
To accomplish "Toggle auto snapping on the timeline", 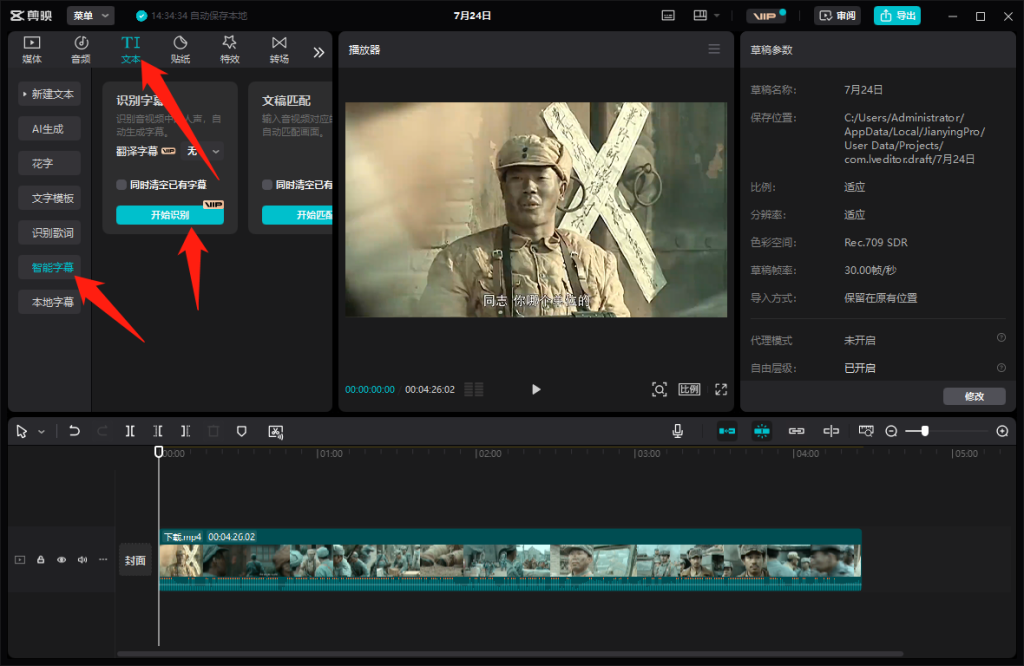I will [761, 431].
